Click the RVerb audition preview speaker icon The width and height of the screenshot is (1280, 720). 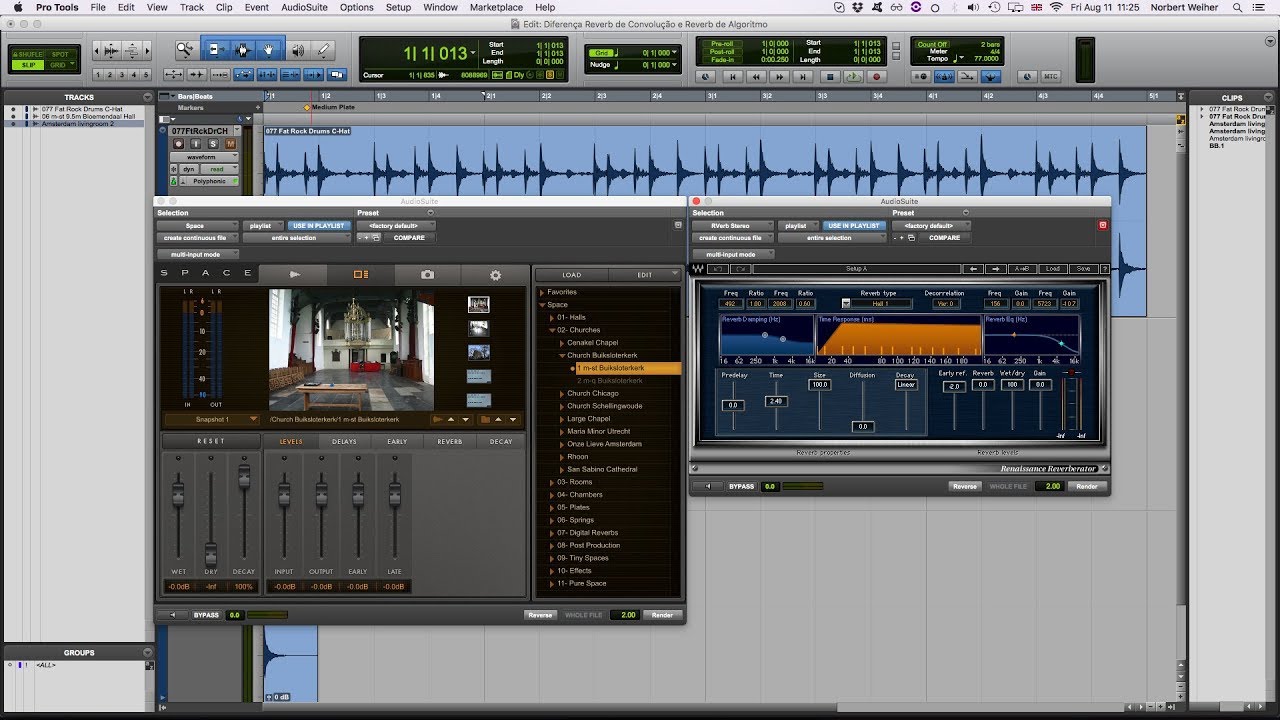(x=708, y=487)
